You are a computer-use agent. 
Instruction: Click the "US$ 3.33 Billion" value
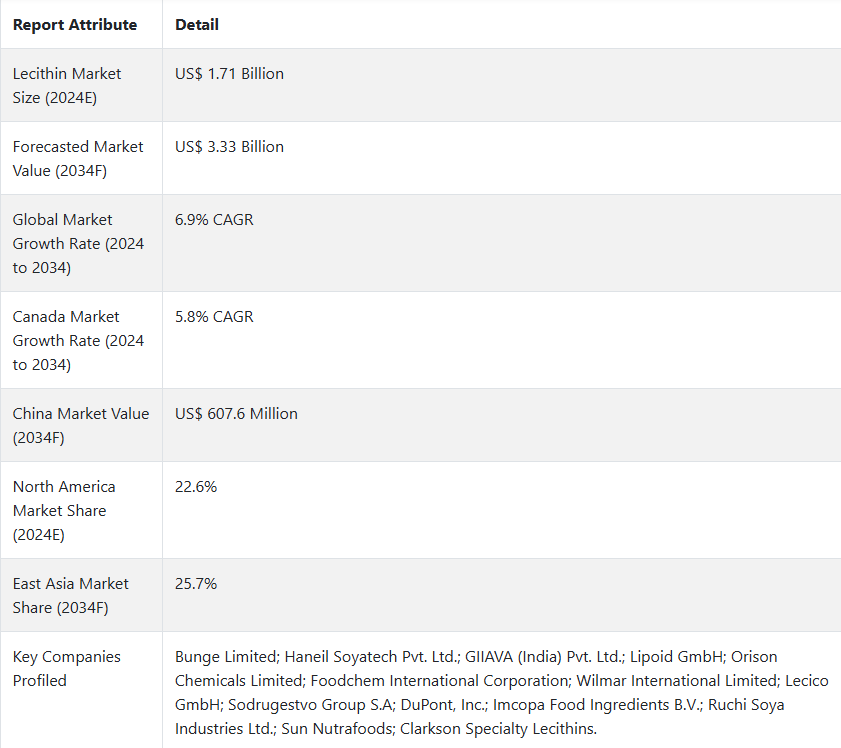coord(229,147)
